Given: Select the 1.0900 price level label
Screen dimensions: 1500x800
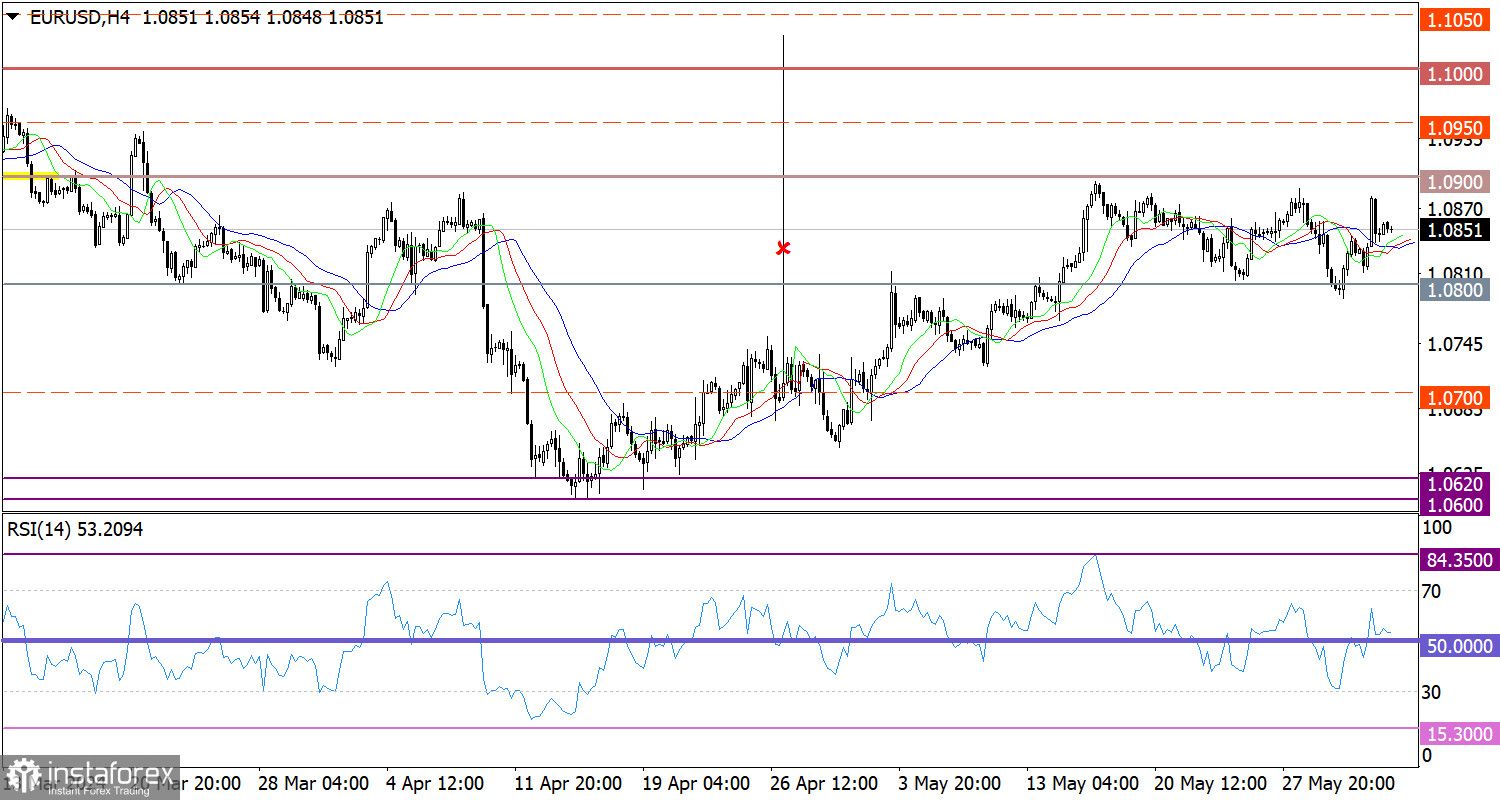Looking at the screenshot, I should click(1455, 182).
